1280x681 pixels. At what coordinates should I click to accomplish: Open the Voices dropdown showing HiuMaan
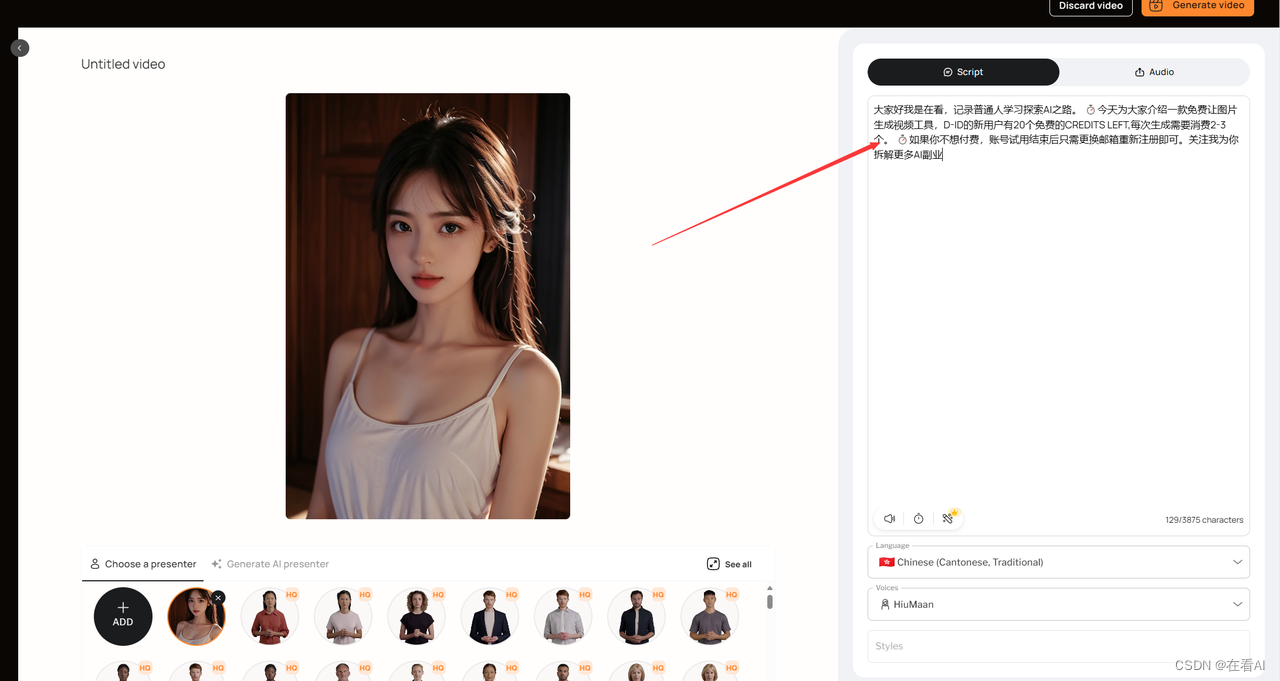(x=1058, y=604)
